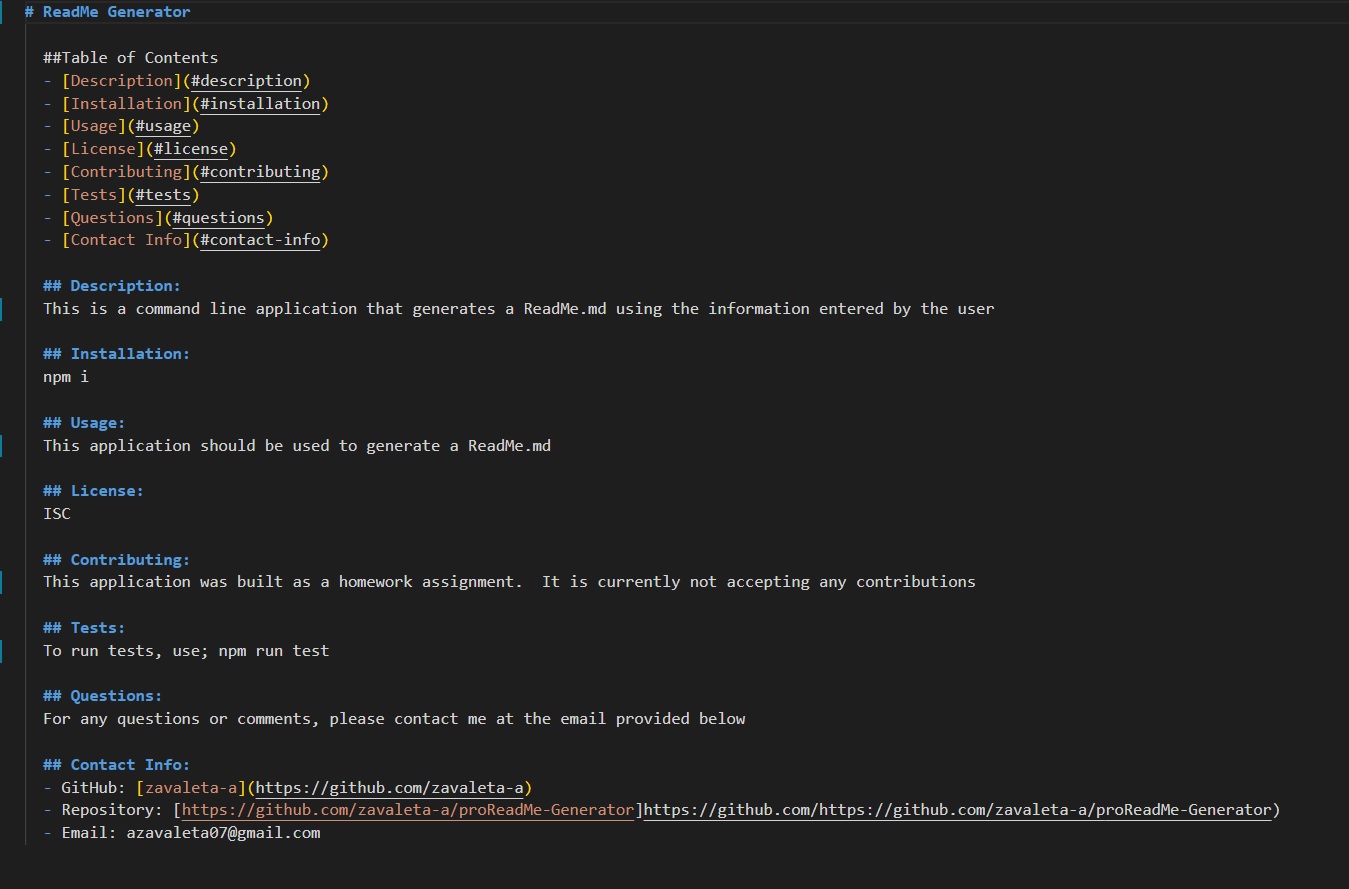
Task: Open the #contact-info anchor link
Action: [x=260, y=240]
